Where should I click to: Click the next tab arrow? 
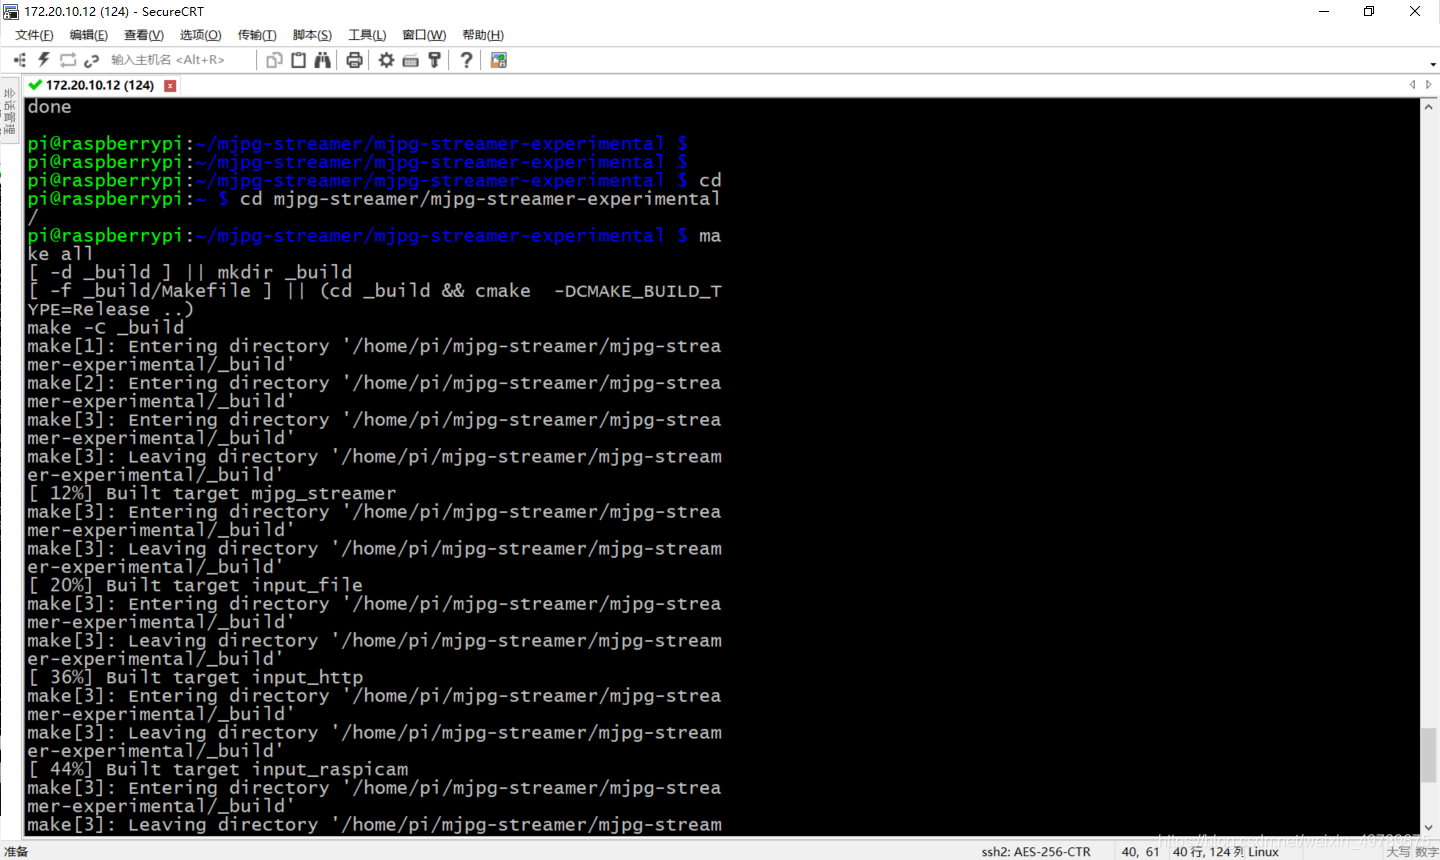pyautogui.click(x=1429, y=85)
